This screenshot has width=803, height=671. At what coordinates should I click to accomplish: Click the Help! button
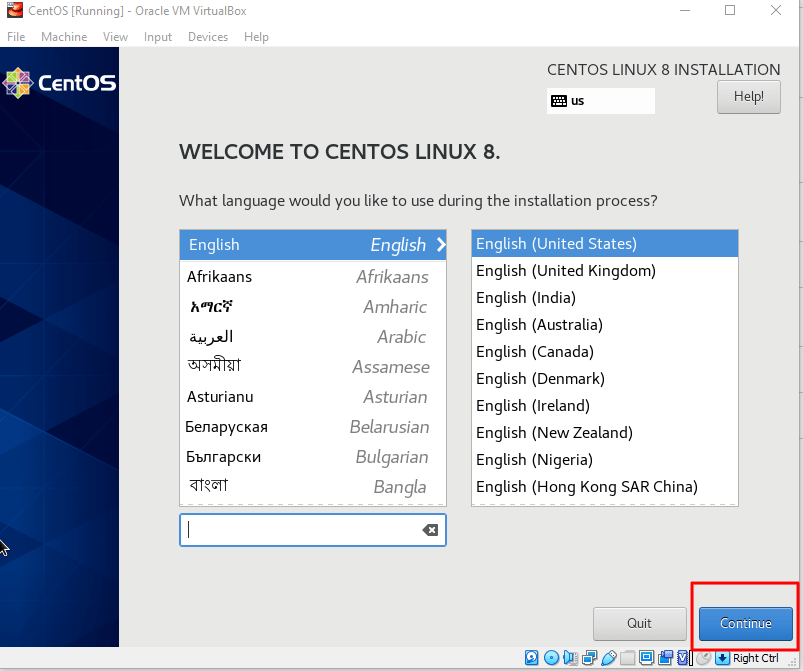(x=749, y=96)
